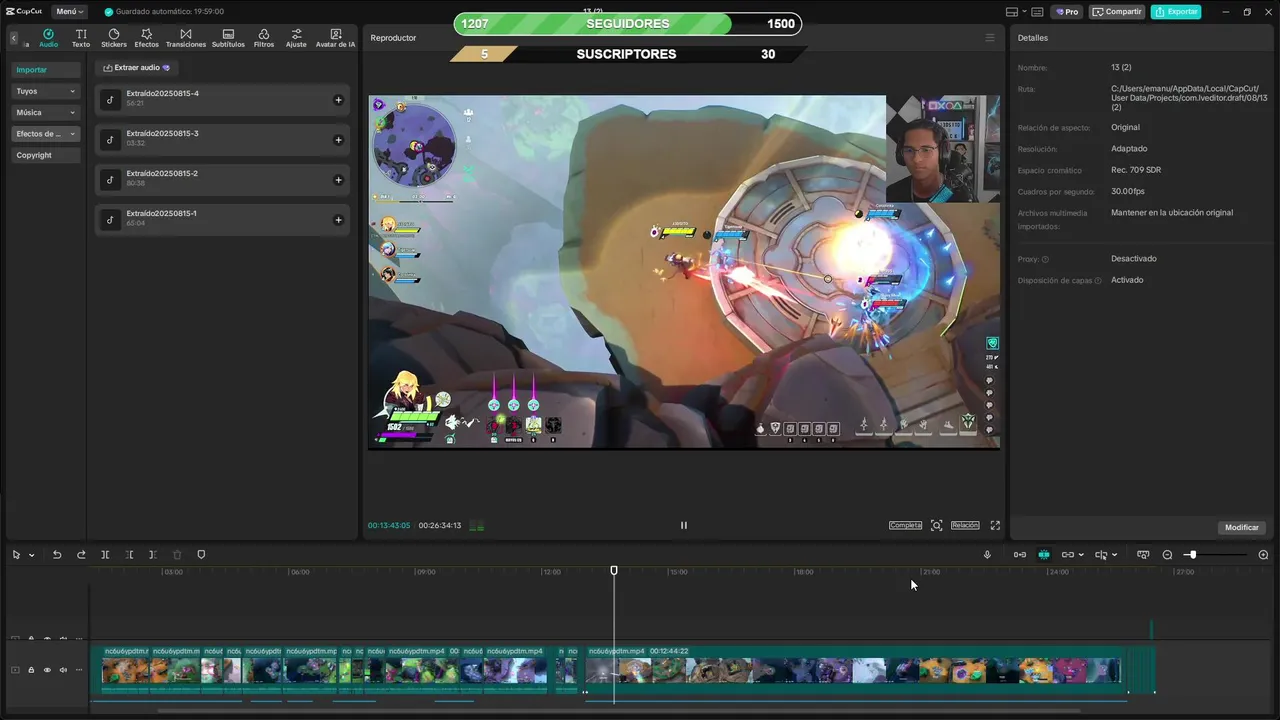Toggle auto snapping on the timeline
This screenshot has height=720, width=1280.
click(x=1044, y=555)
